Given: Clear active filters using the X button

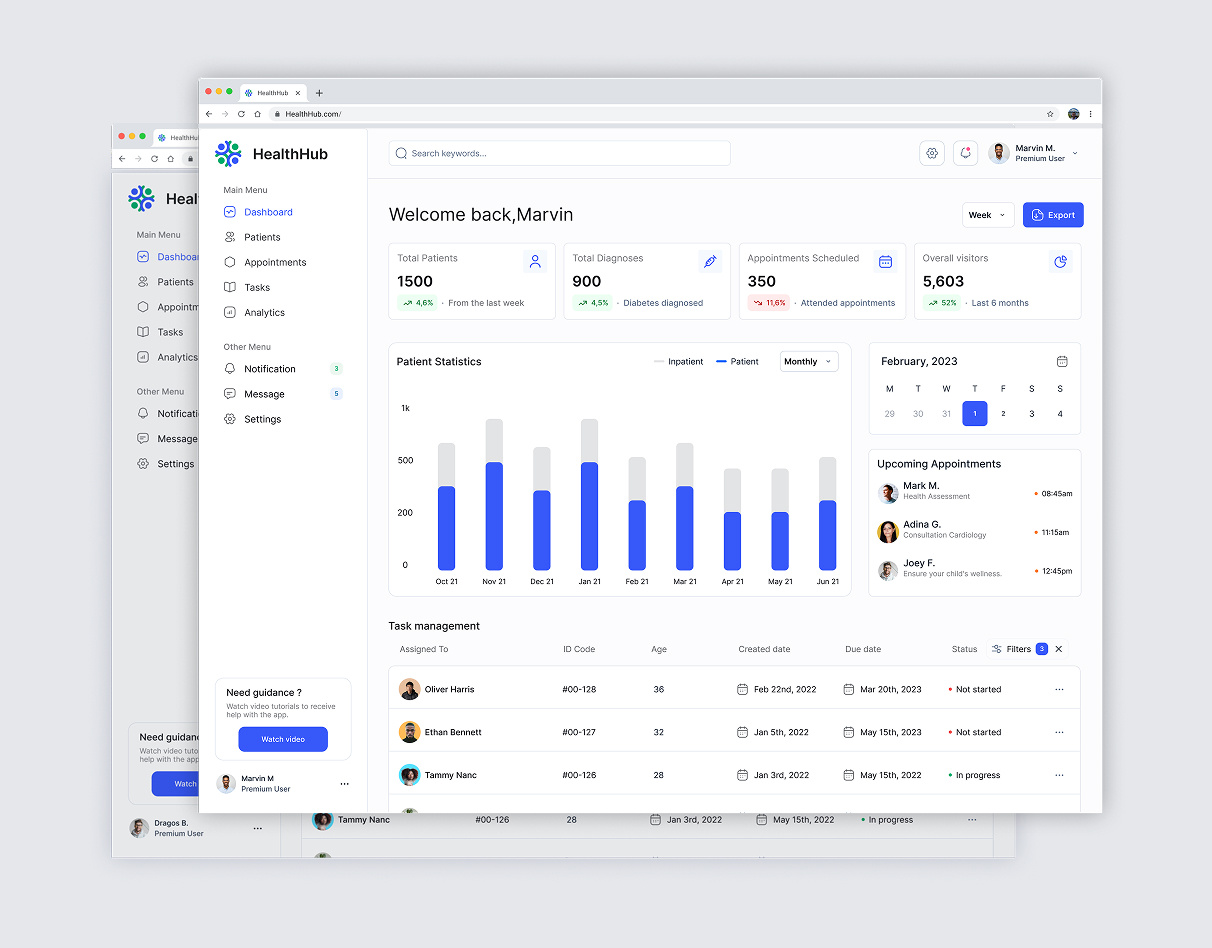Looking at the screenshot, I should point(1059,648).
